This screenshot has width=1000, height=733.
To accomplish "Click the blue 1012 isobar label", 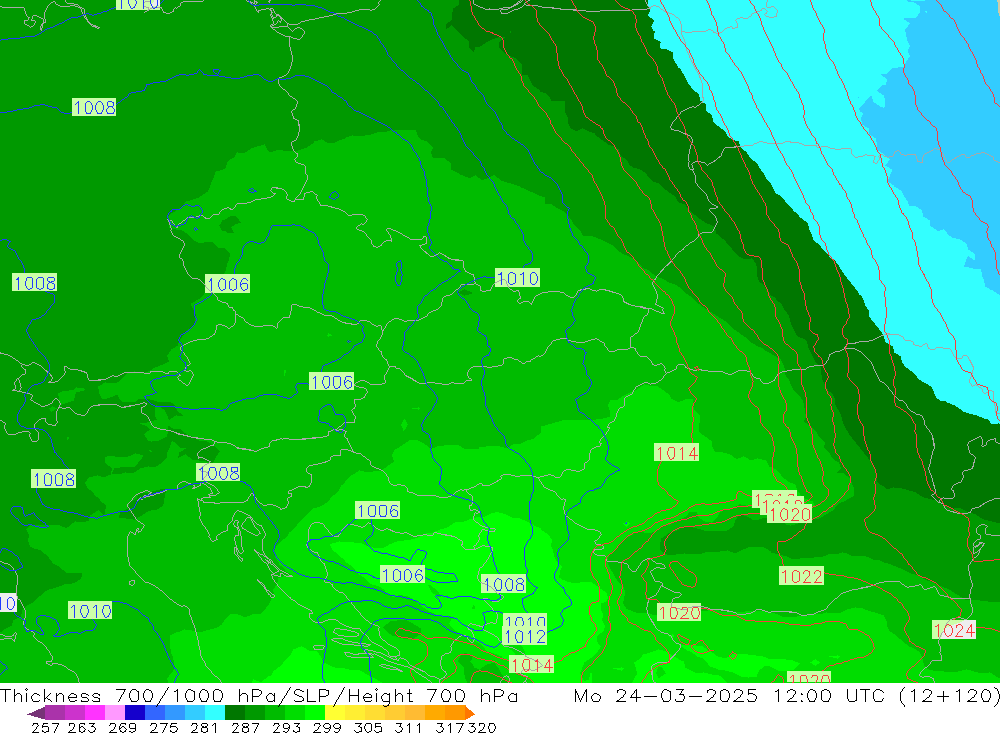I will [x=525, y=636].
